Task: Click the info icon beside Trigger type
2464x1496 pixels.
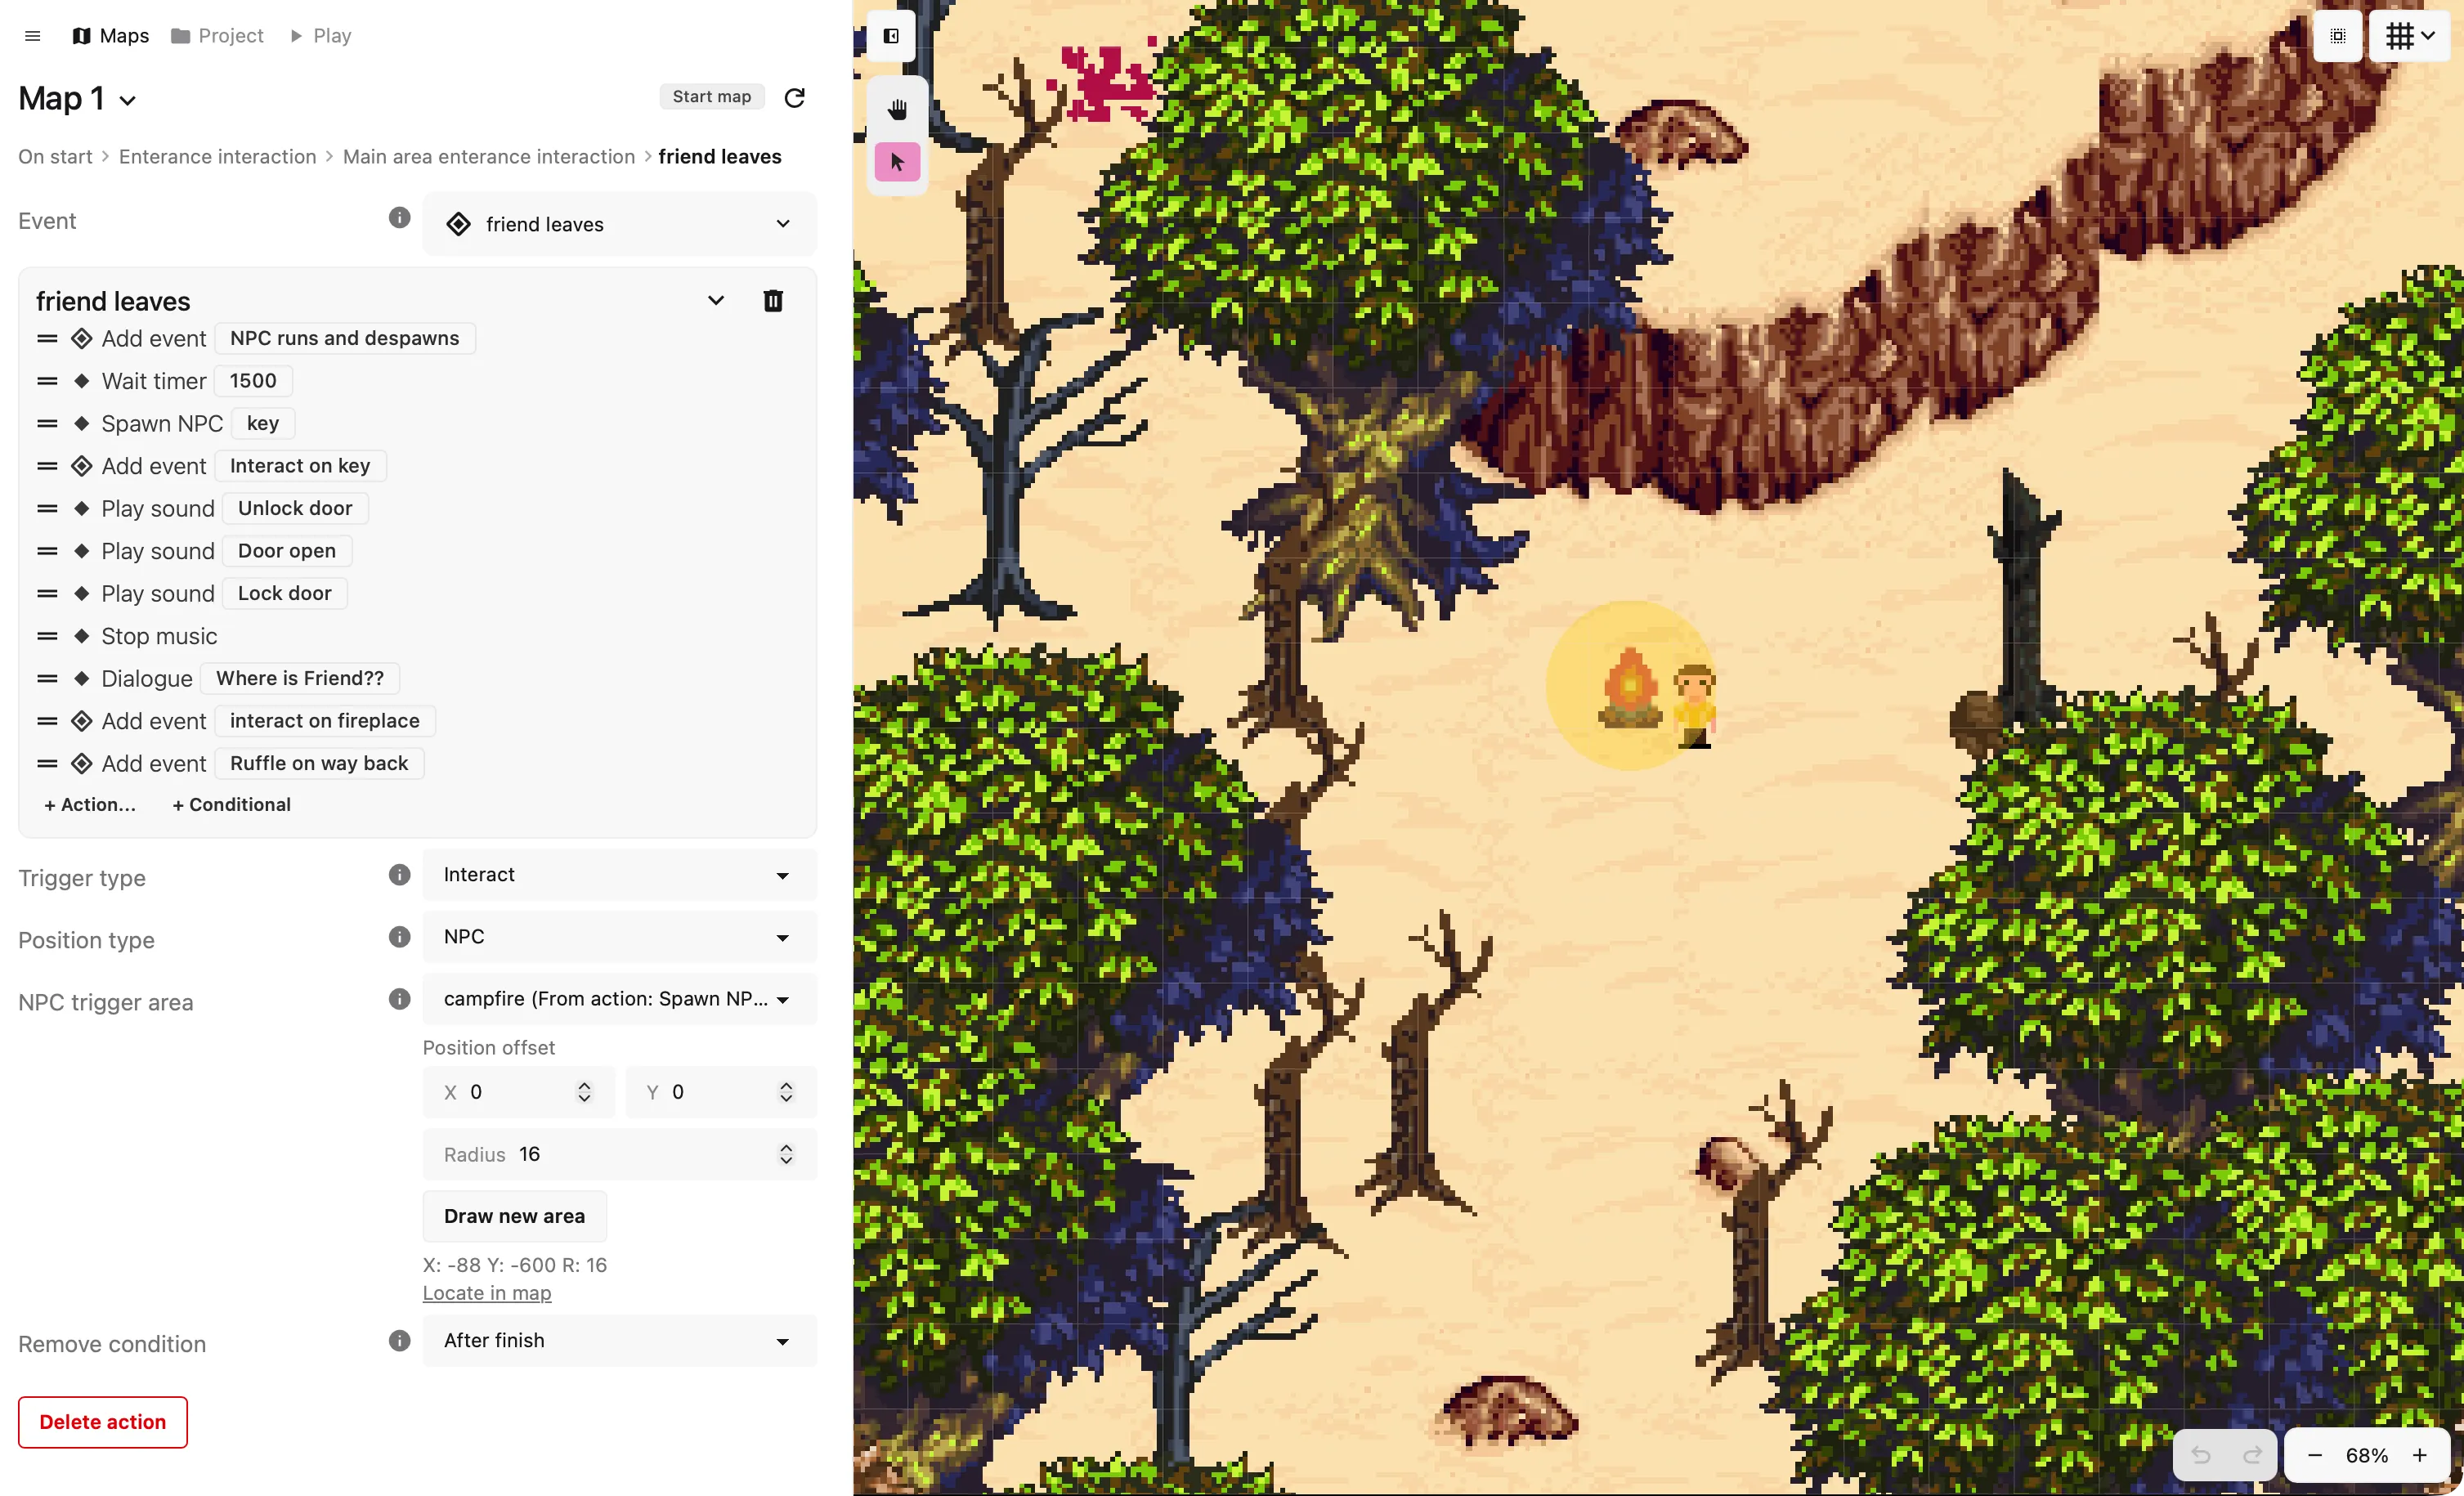Action: click(x=399, y=874)
